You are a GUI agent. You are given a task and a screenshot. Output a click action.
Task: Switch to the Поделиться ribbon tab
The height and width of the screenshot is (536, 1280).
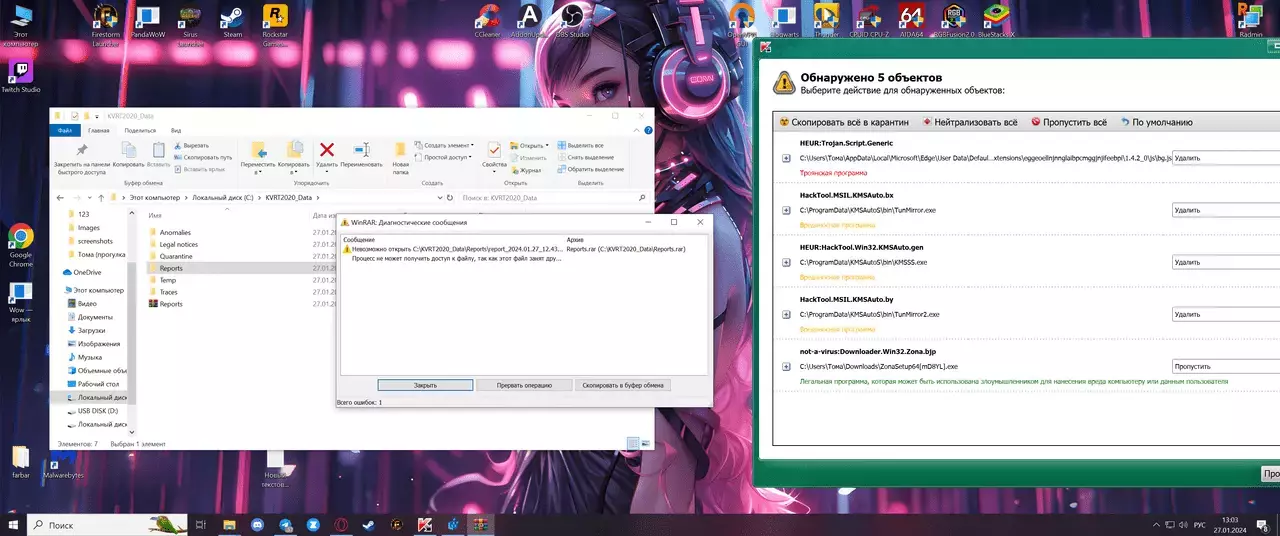140,130
